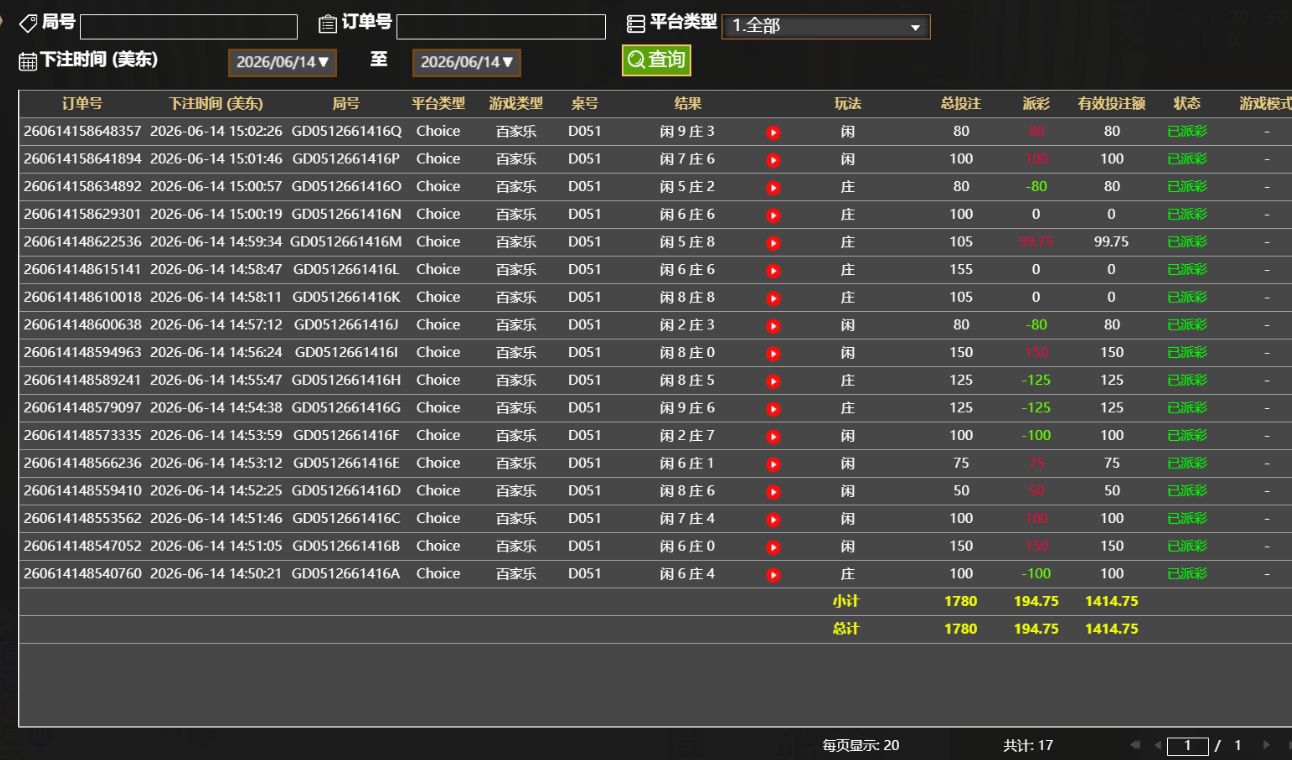
Task: Play video for order 260614148540760
Action: click(773, 575)
